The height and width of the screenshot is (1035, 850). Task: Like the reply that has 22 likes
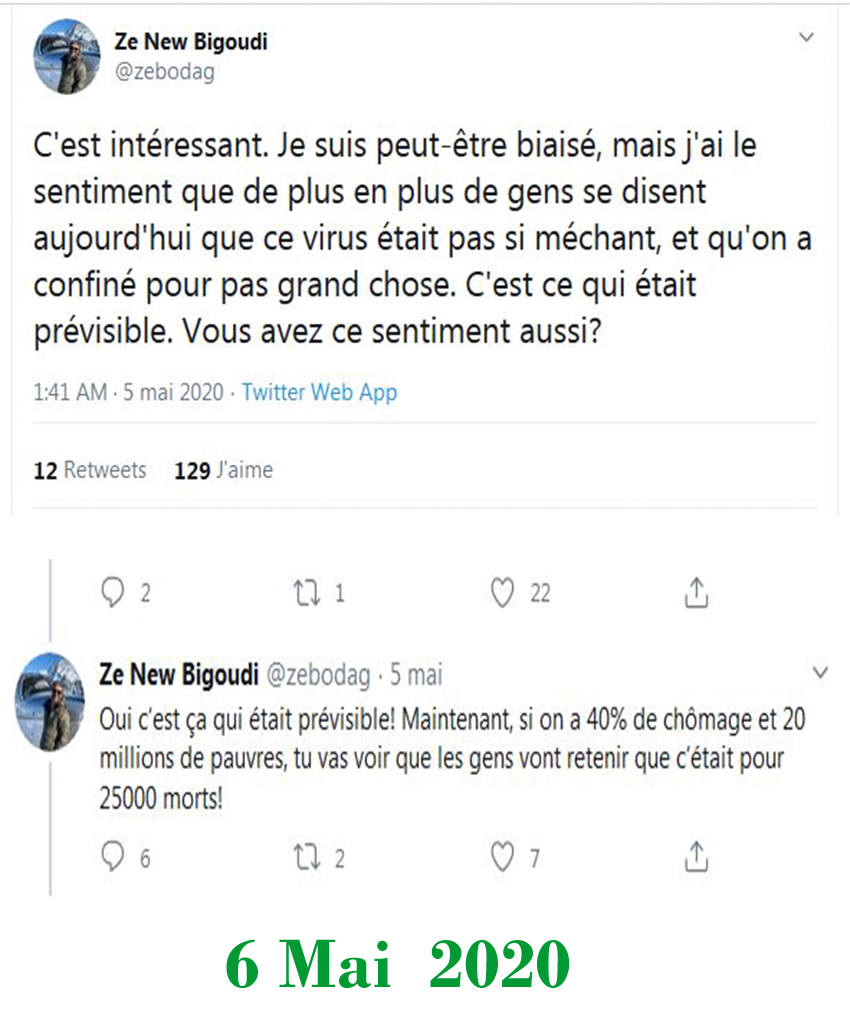point(502,593)
